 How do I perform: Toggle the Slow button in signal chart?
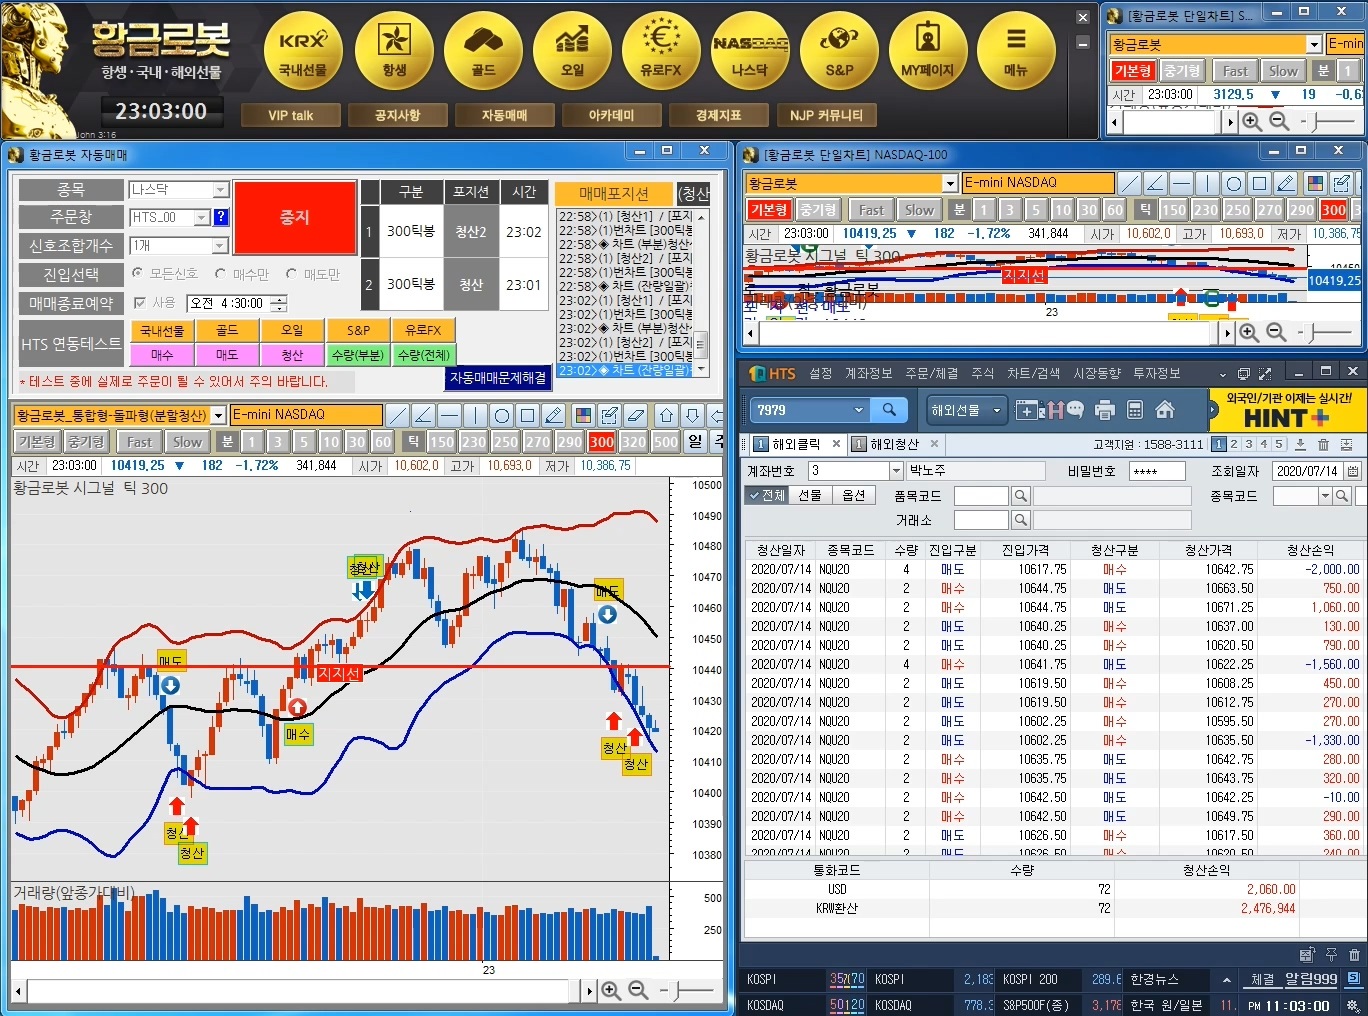(x=186, y=442)
